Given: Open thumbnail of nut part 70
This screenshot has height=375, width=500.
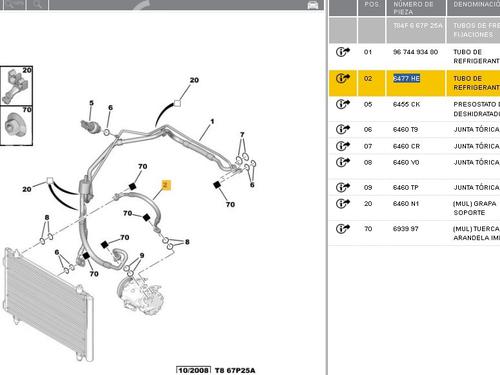Looking at the screenshot, I should coord(16,125).
